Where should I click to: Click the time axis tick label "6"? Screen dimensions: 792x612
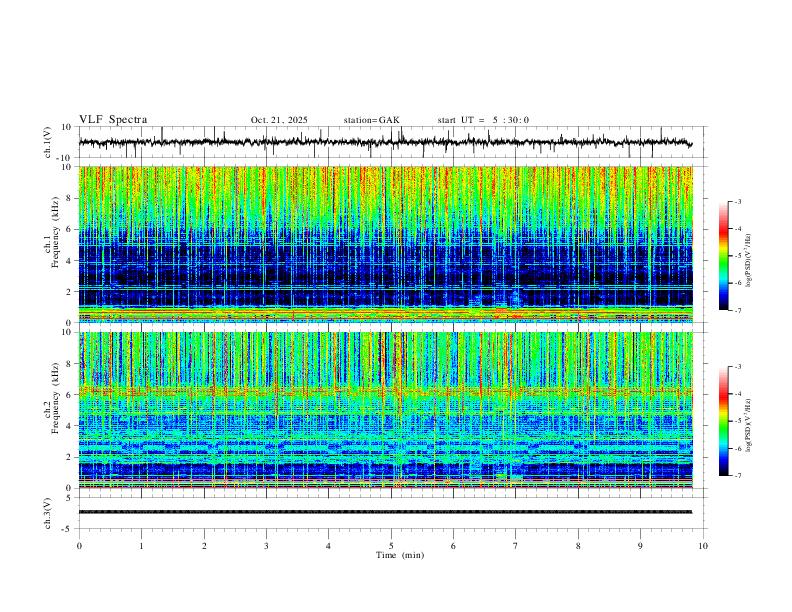(x=453, y=546)
